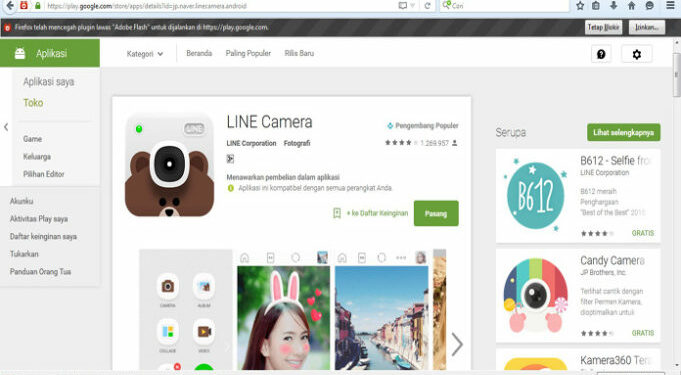Image resolution: width=681 pixels, height=375 pixels.
Task: Click the Cari search field
Action: tap(504, 6)
